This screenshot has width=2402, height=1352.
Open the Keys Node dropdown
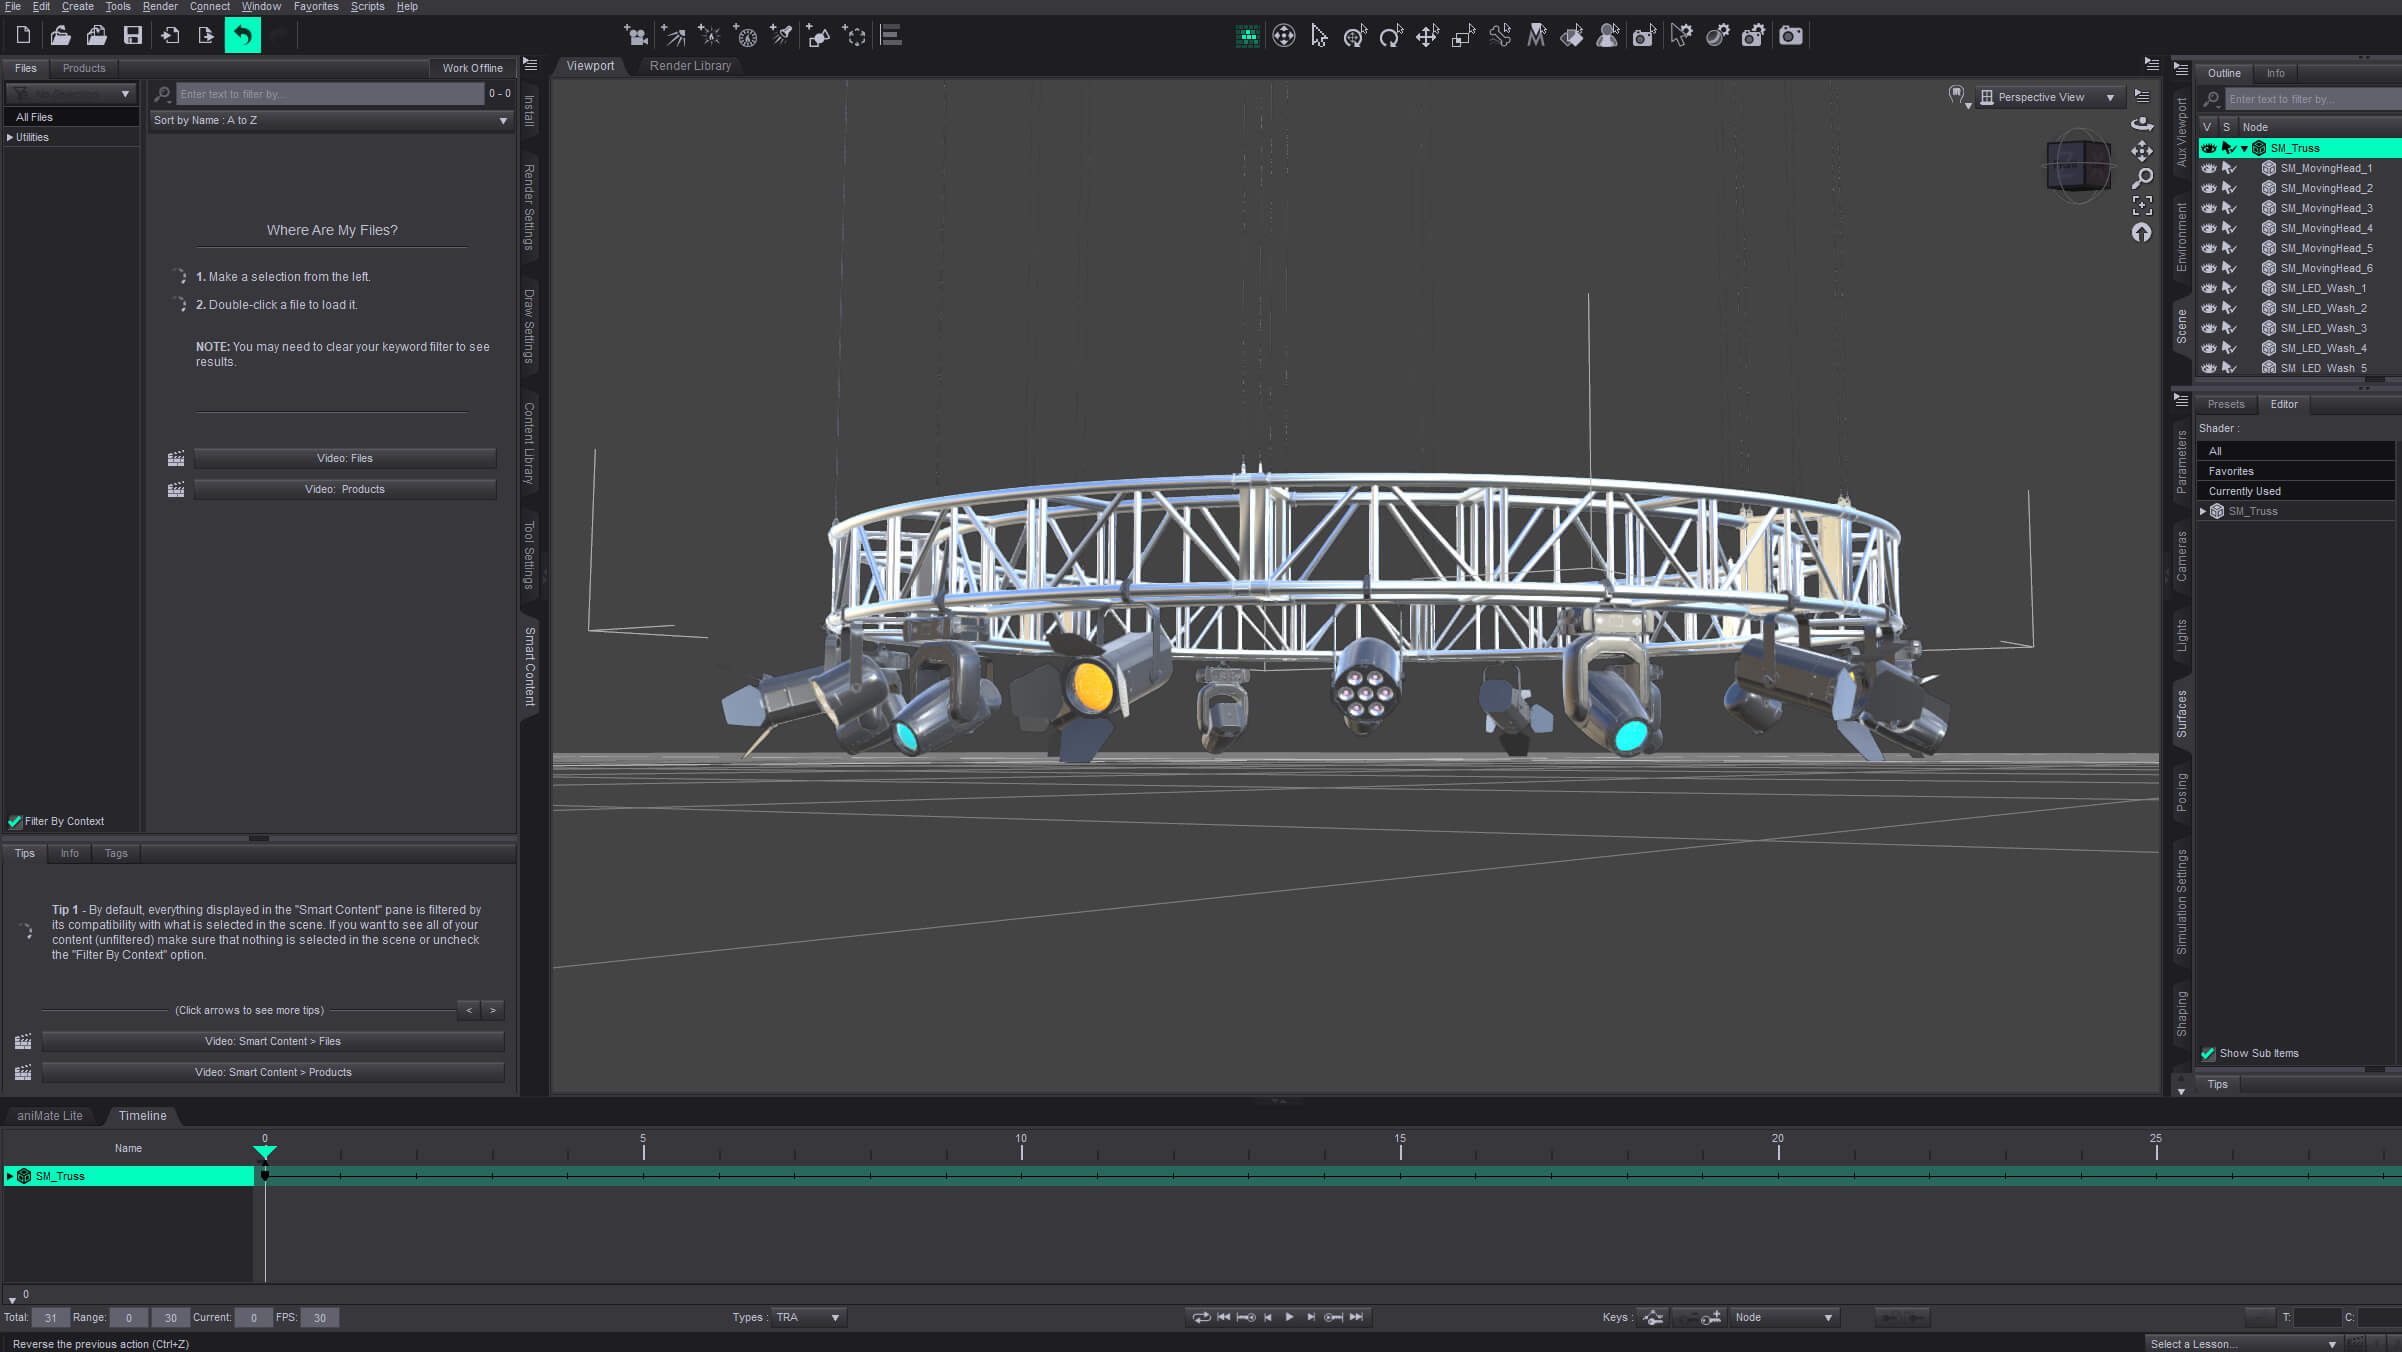pyautogui.click(x=1785, y=1317)
